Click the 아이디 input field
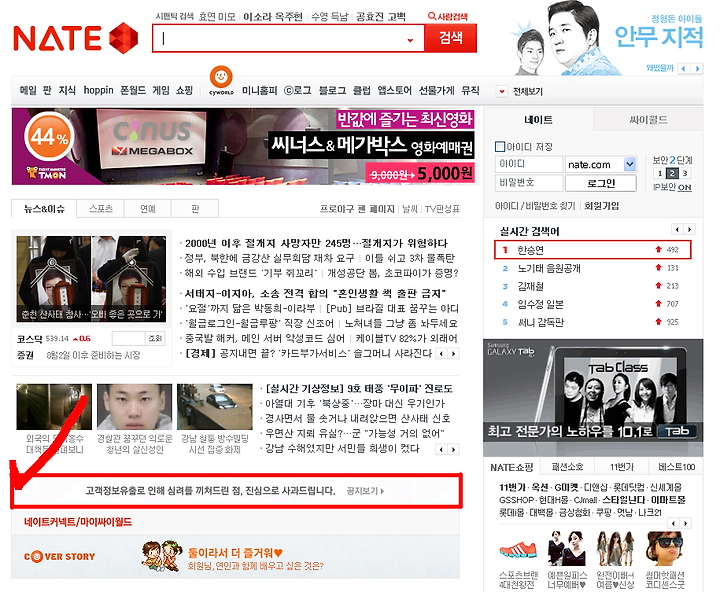Image resolution: width=720 pixels, height=592 pixels. coord(529,164)
